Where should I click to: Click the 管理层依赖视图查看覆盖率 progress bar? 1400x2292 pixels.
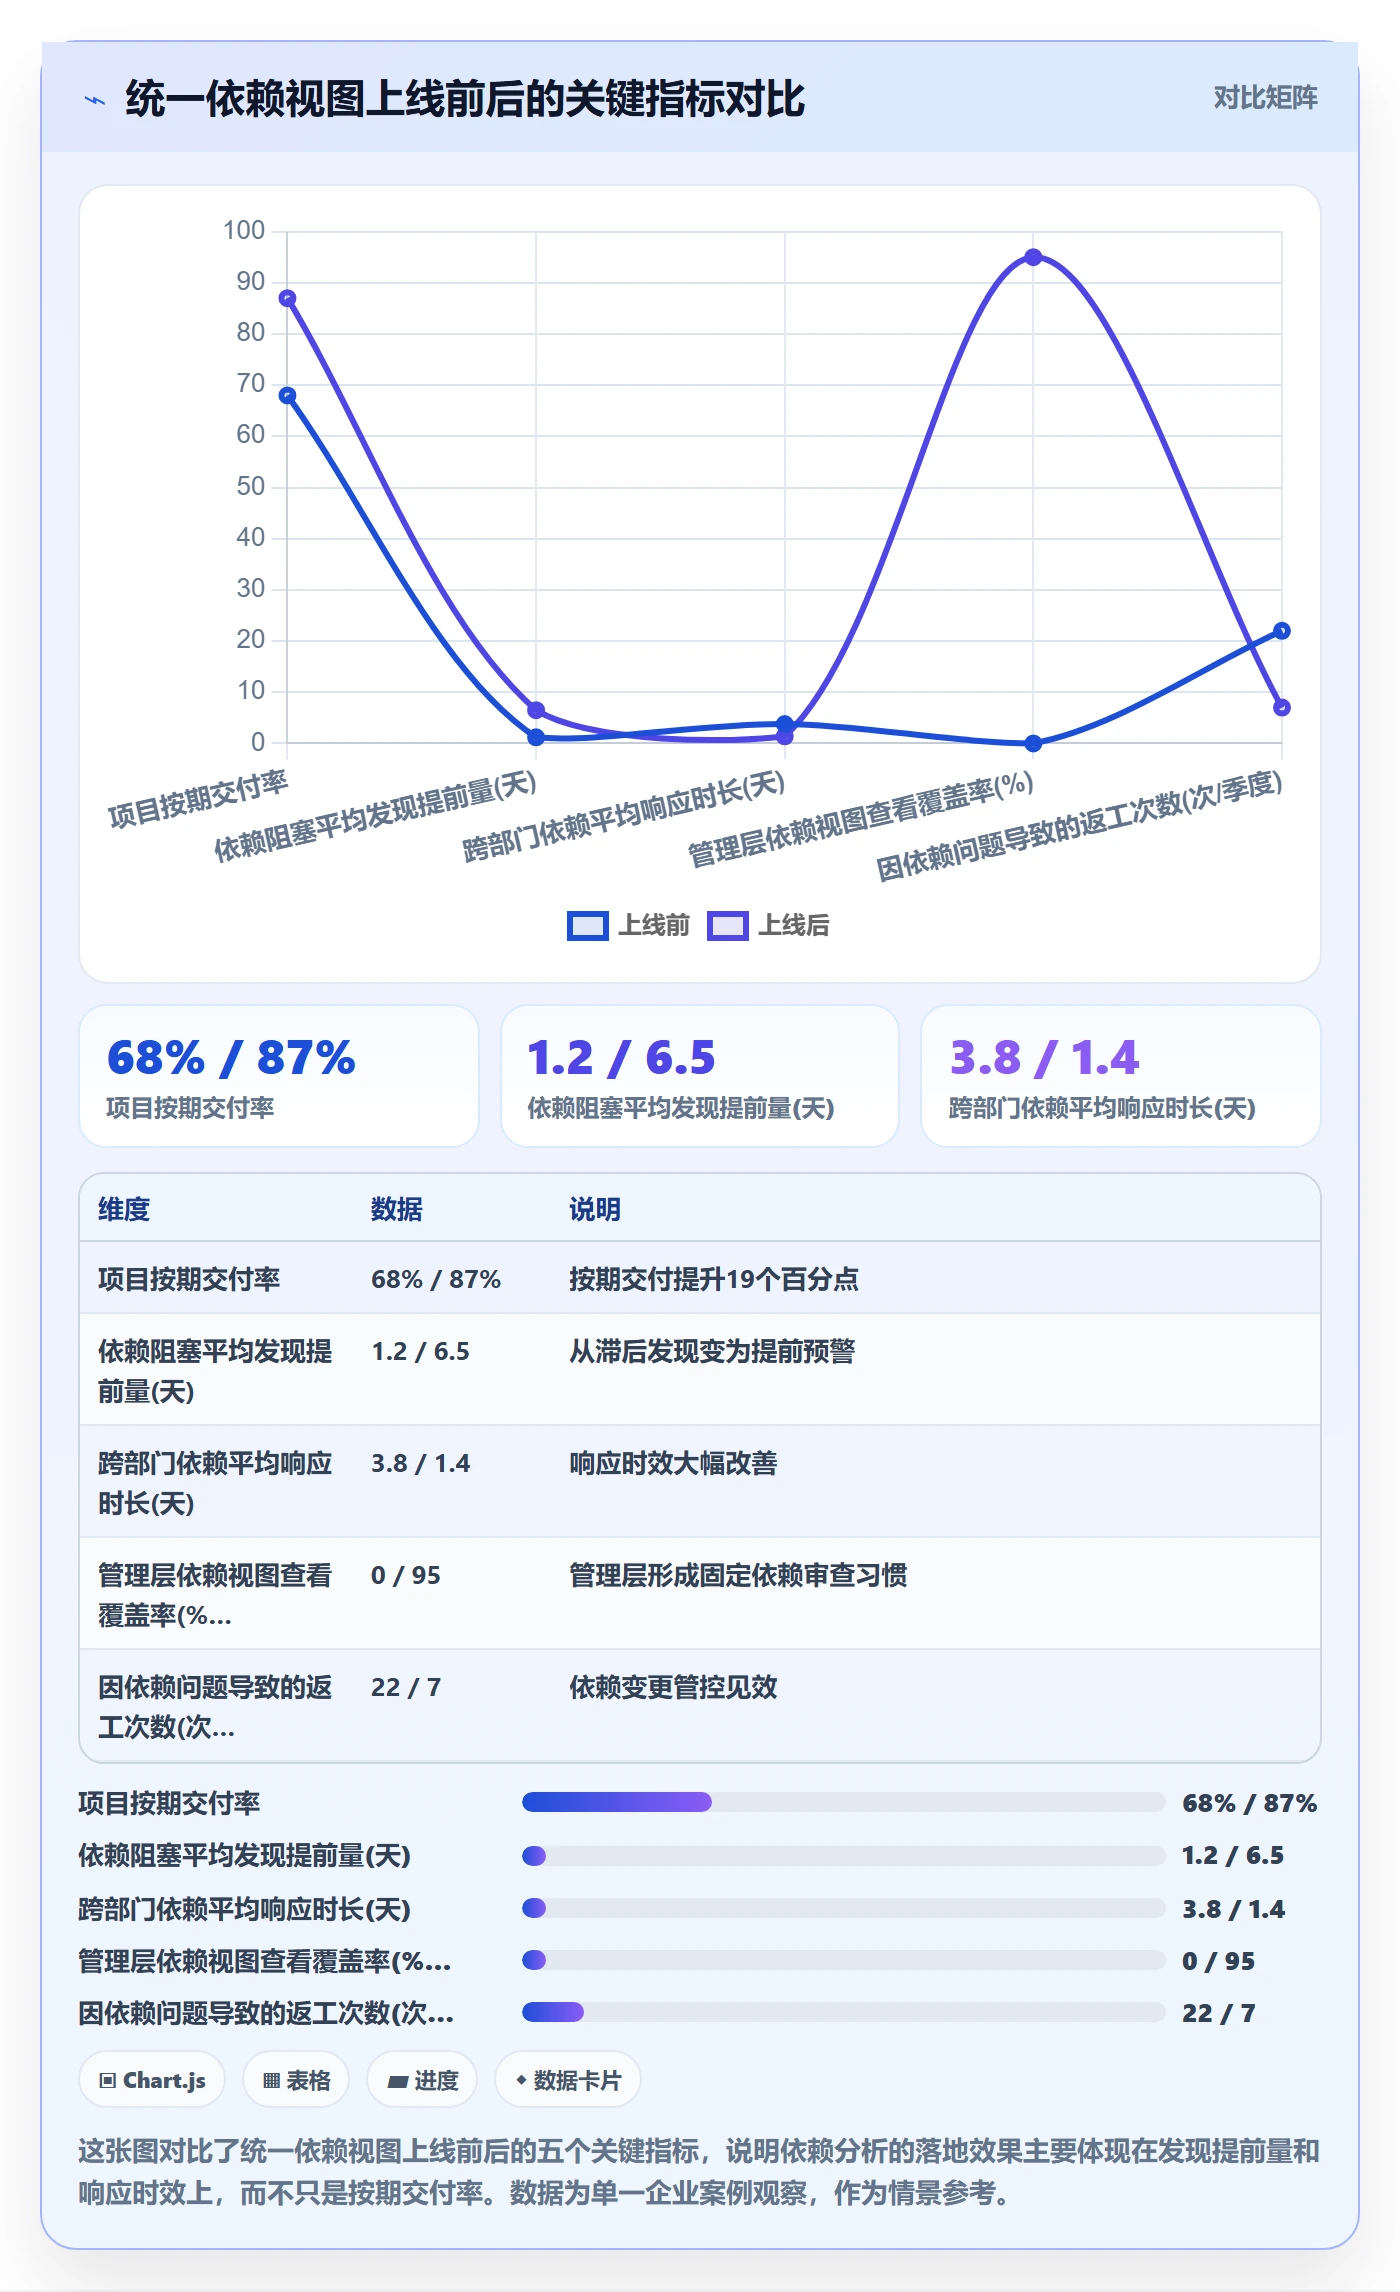(x=843, y=1960)
